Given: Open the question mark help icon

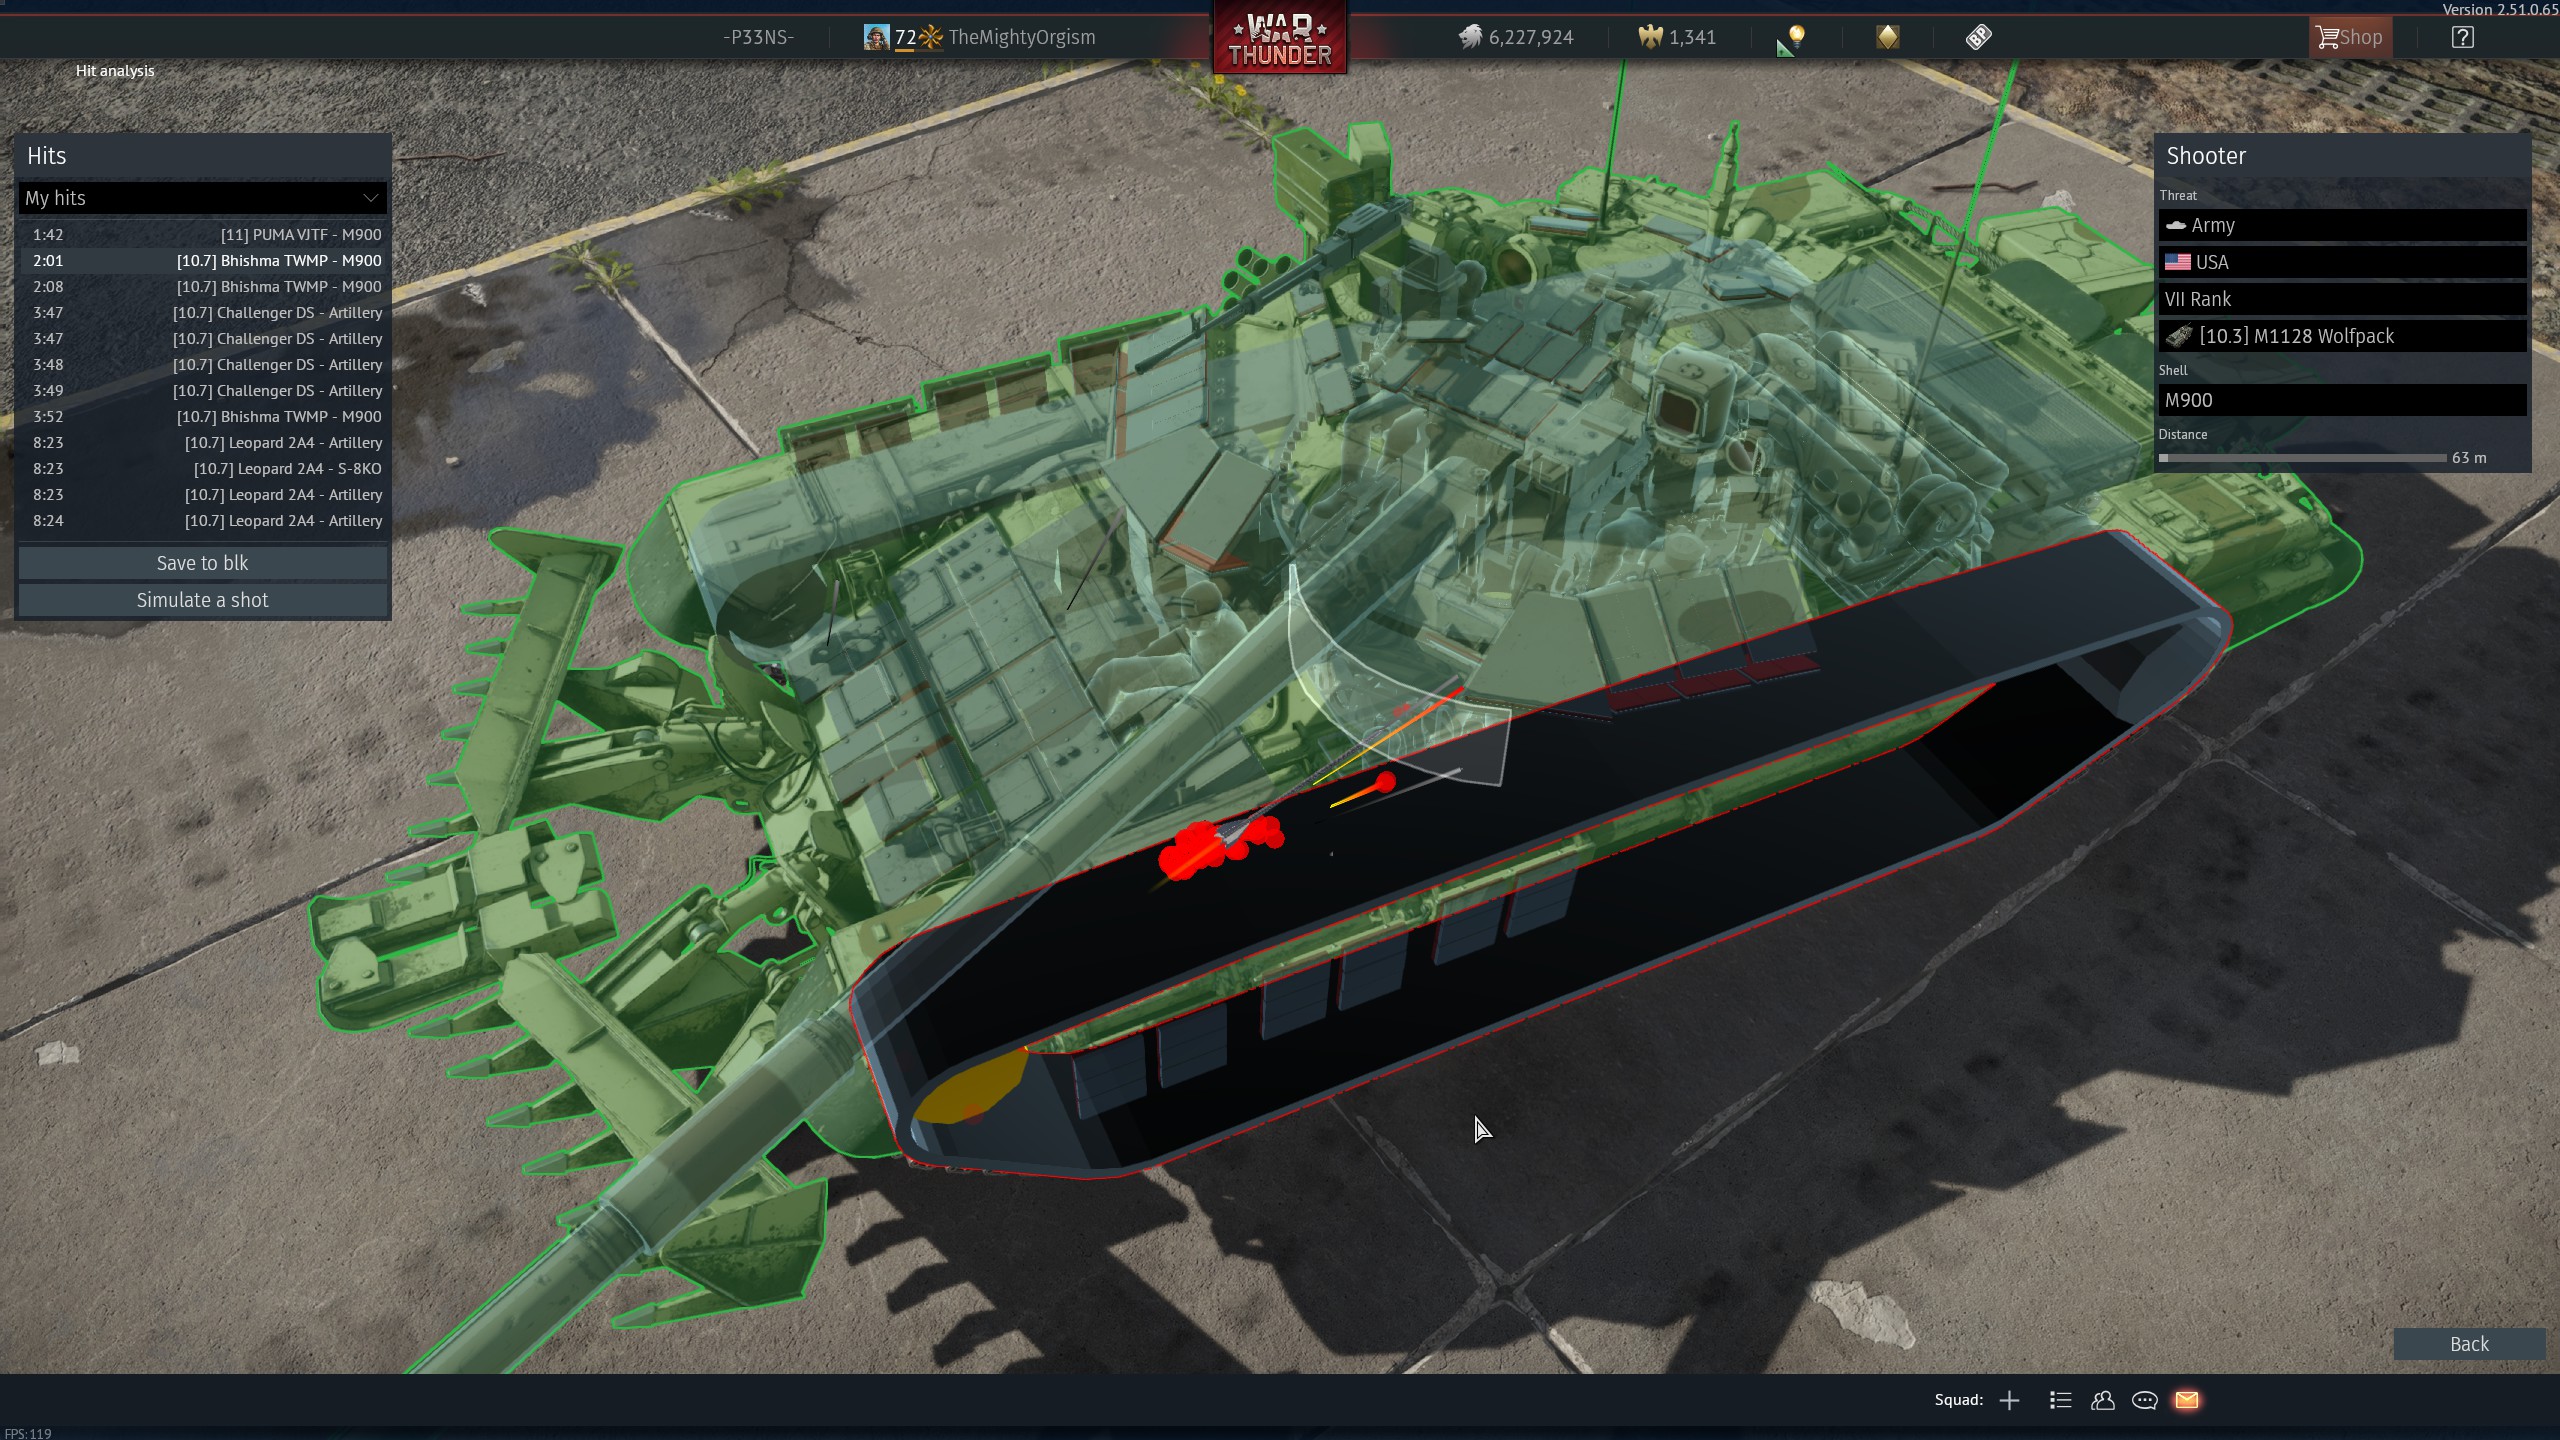Looking at the screenshot, I should click(x=2462, y=37).
